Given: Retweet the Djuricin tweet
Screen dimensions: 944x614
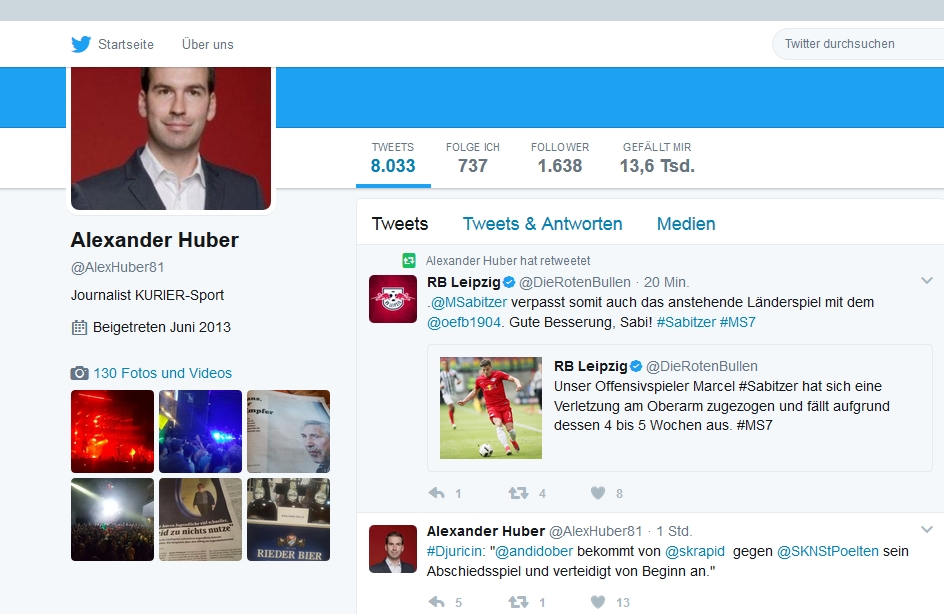Looking at the screenshot, I should point(518,602).
